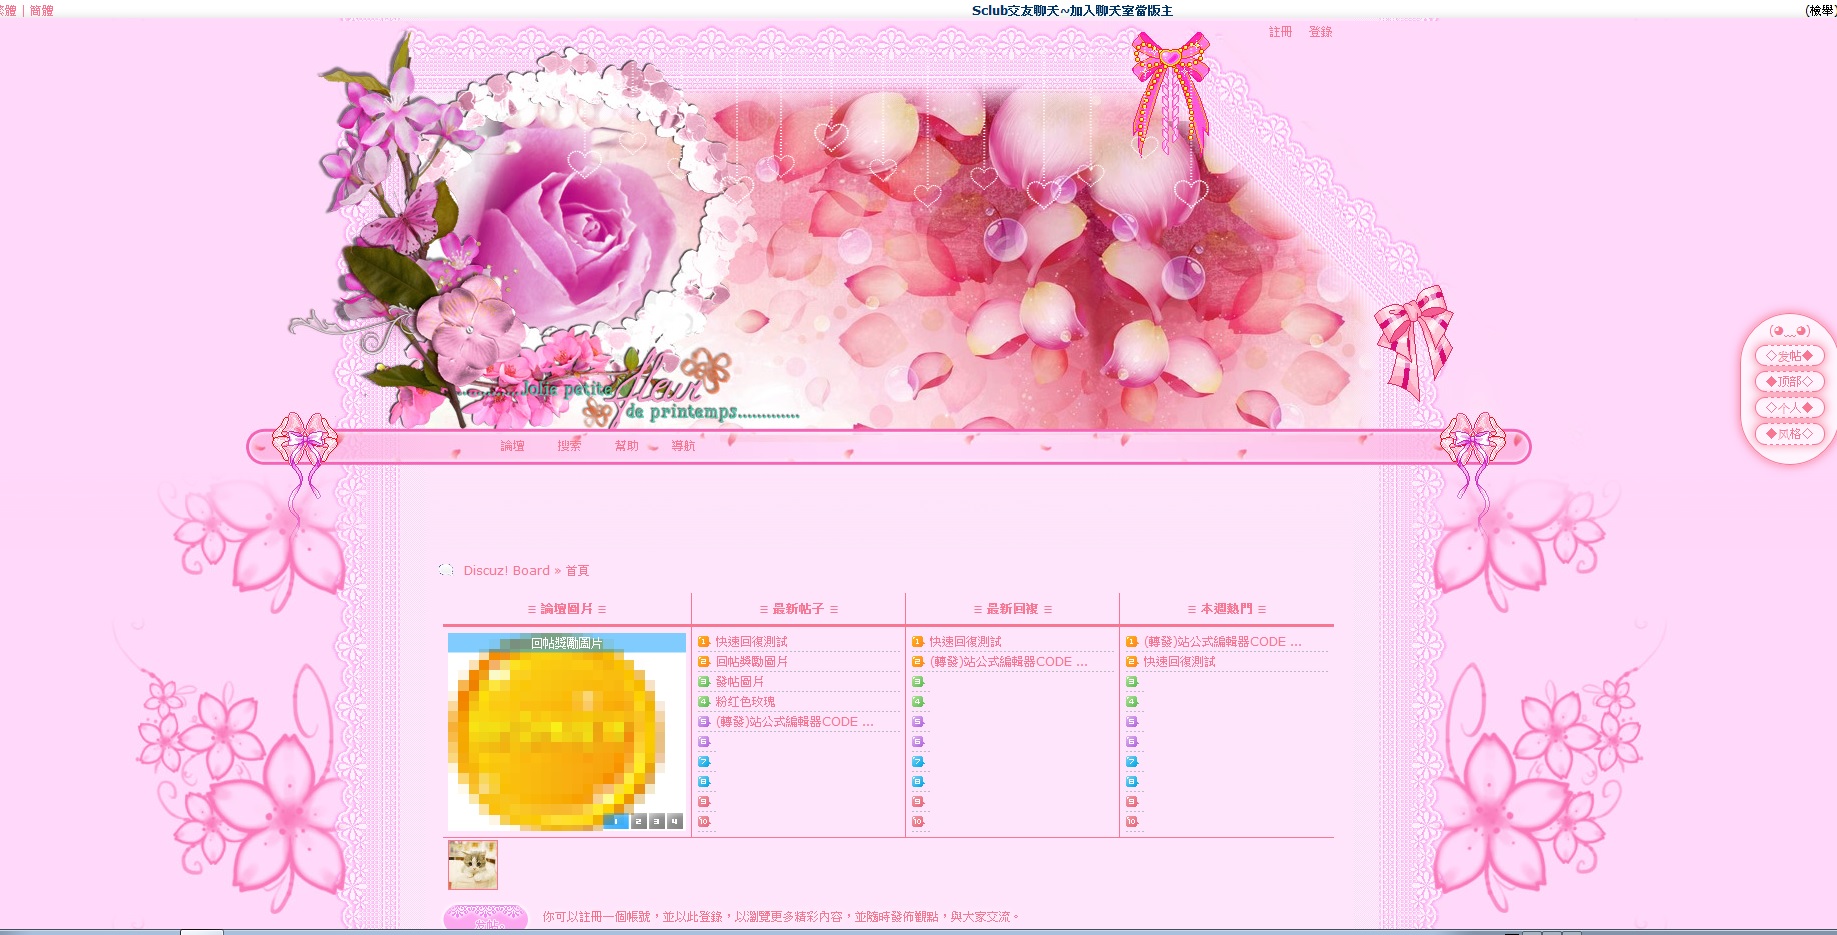Click the 最新回複 column header
This screenshot has height=935, width=1837.
(1012, 609)
